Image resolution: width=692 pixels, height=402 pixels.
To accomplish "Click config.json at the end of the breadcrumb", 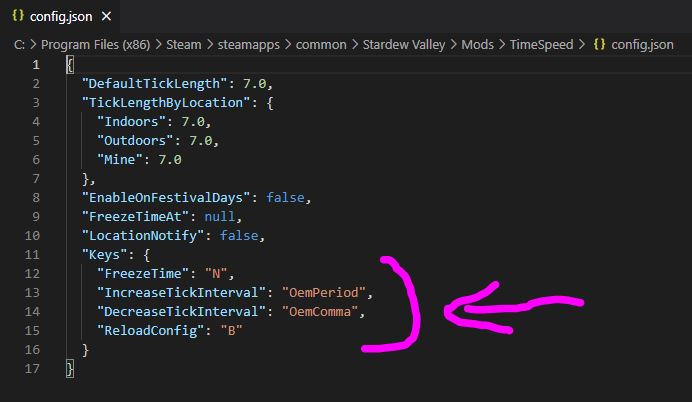I will tap(646, 45).
